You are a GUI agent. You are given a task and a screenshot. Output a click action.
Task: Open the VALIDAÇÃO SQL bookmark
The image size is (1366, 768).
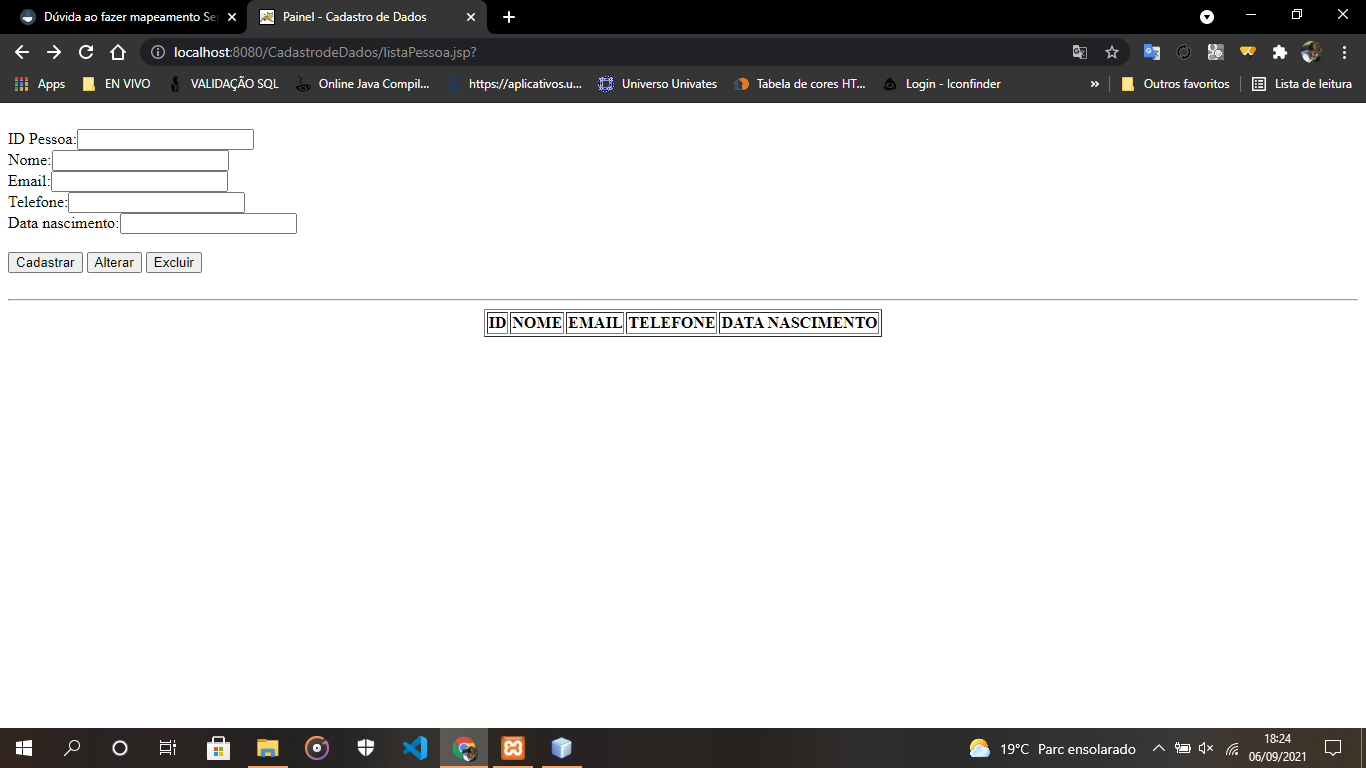click(x=223, y=84)
